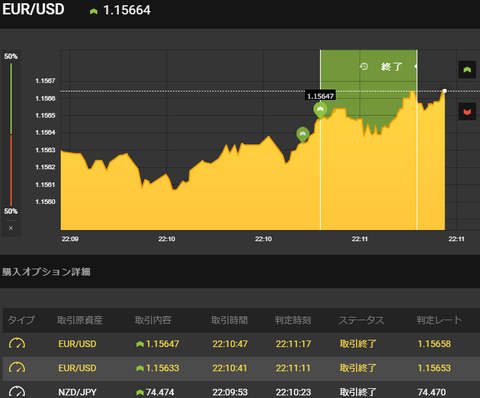Screen dimensions: 480x398
Task: Click the gauge icon in the NZD/JPY row
Action: [x=17, y=391]
